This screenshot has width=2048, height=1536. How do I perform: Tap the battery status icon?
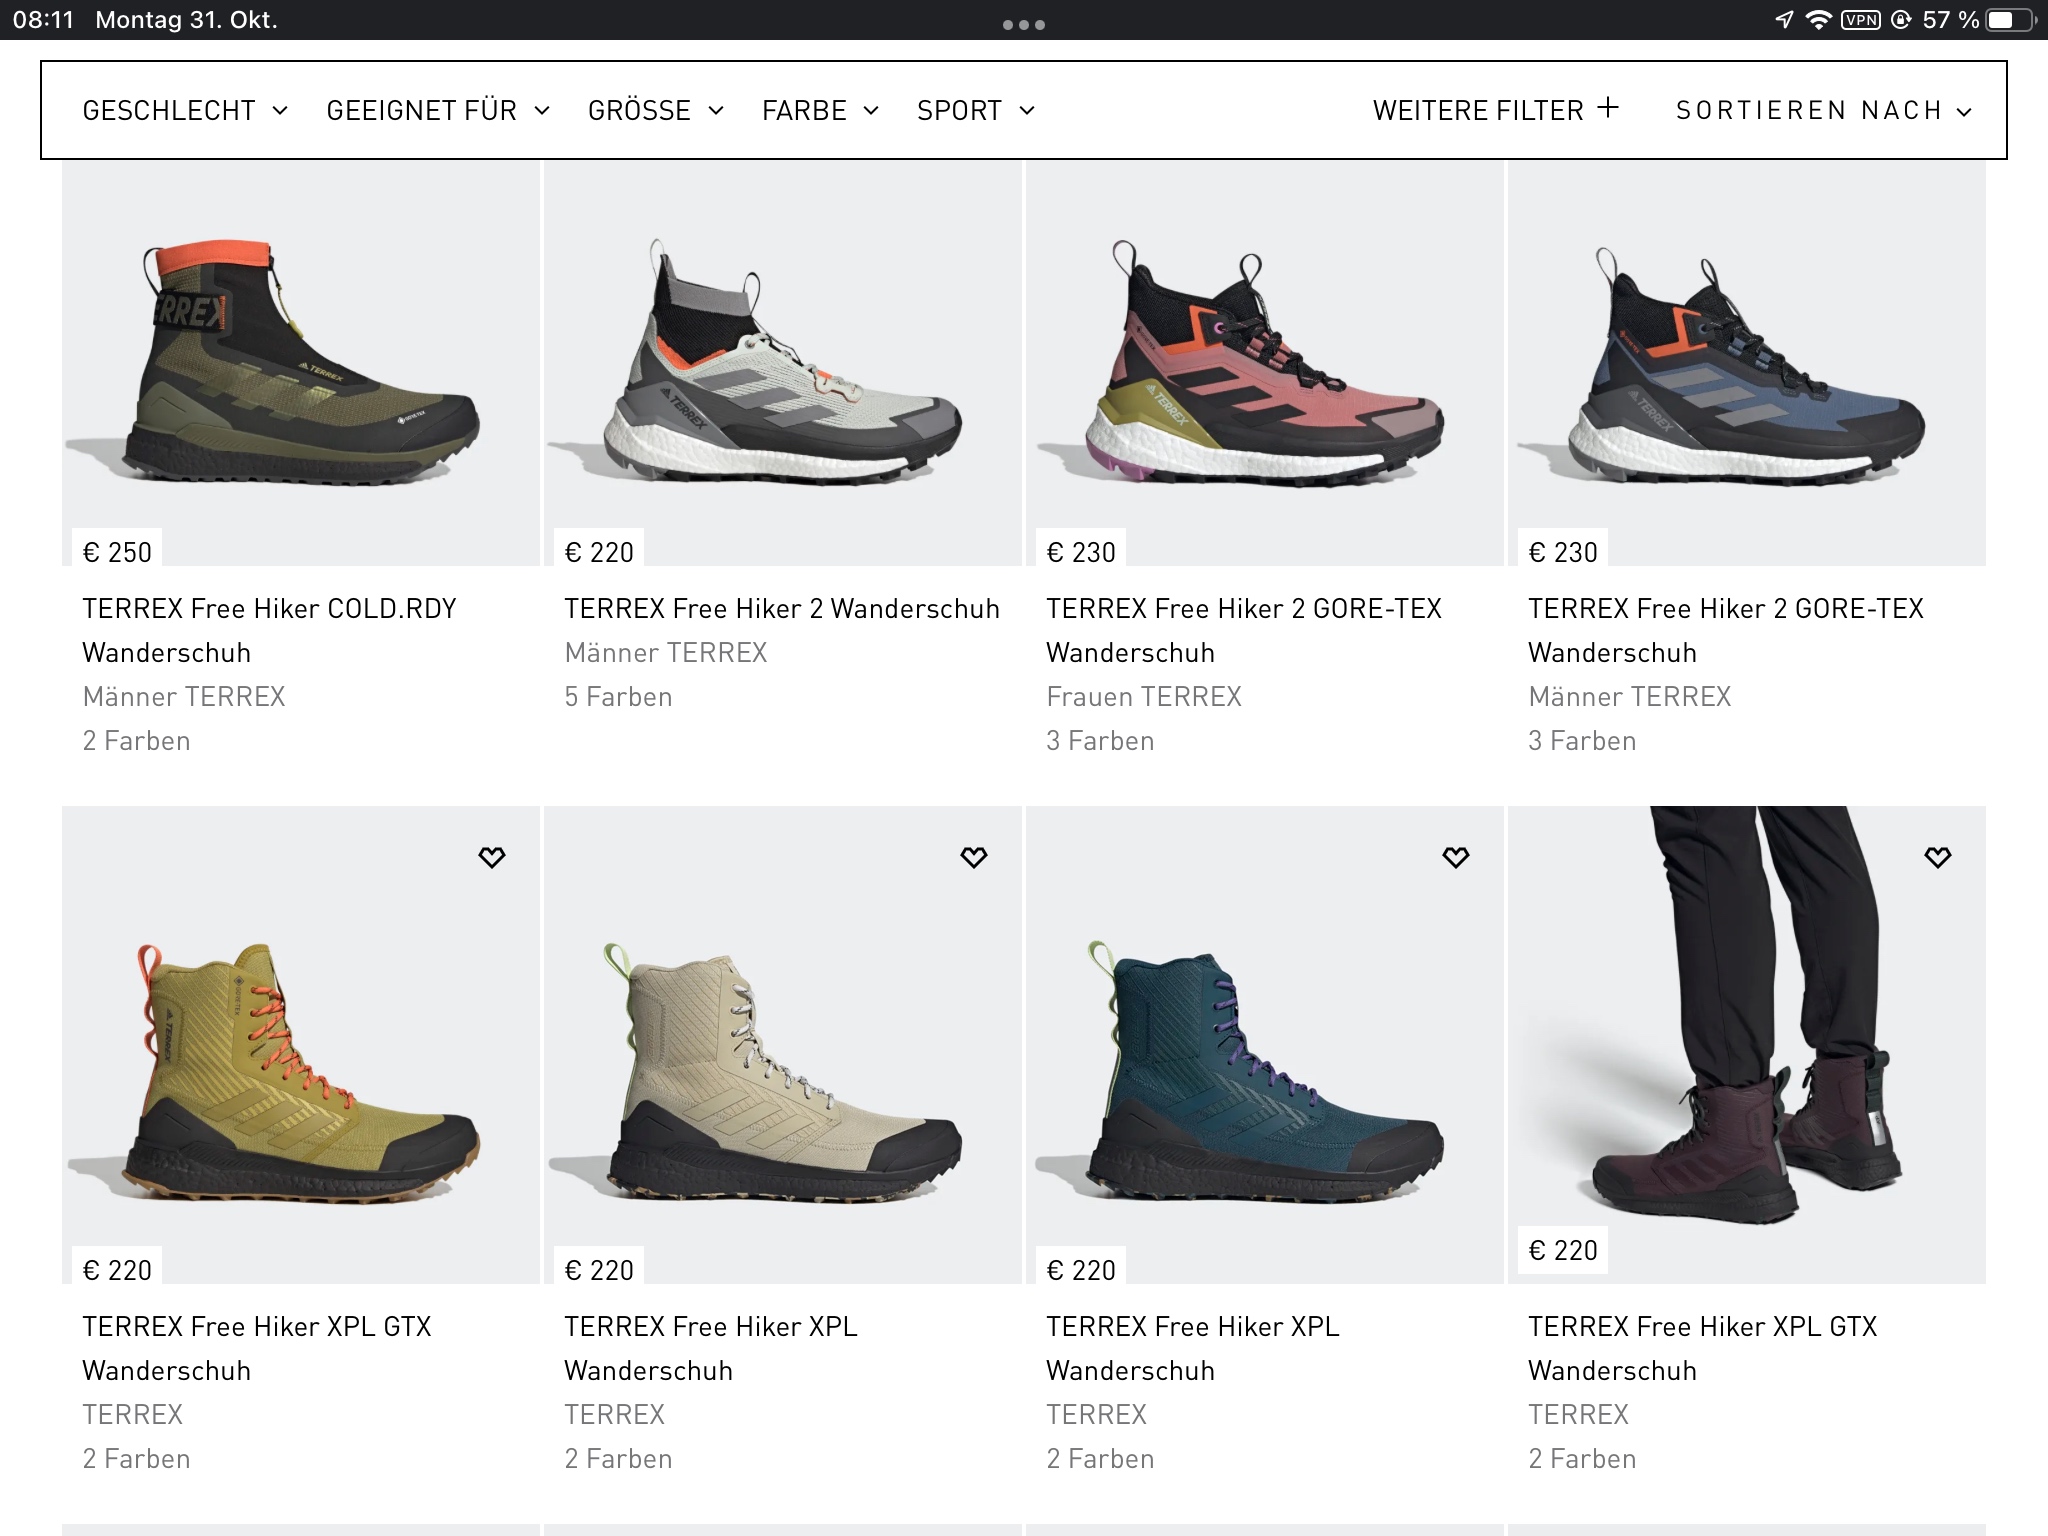coord(2009,20)
